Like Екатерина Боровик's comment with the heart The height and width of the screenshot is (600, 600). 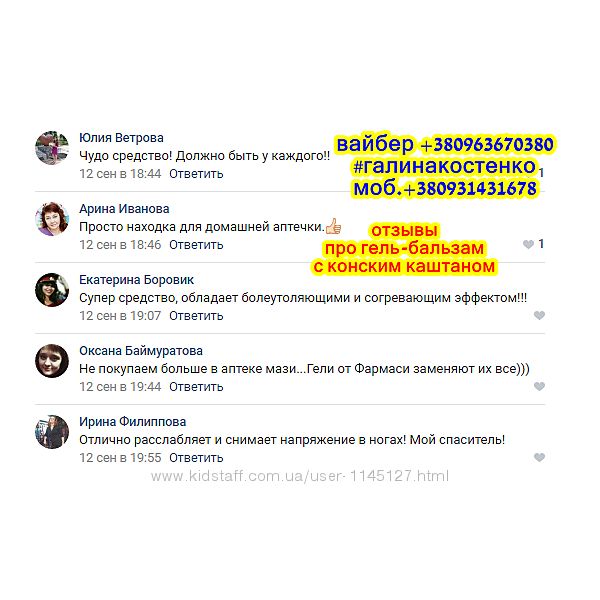[x=539, y=315]
